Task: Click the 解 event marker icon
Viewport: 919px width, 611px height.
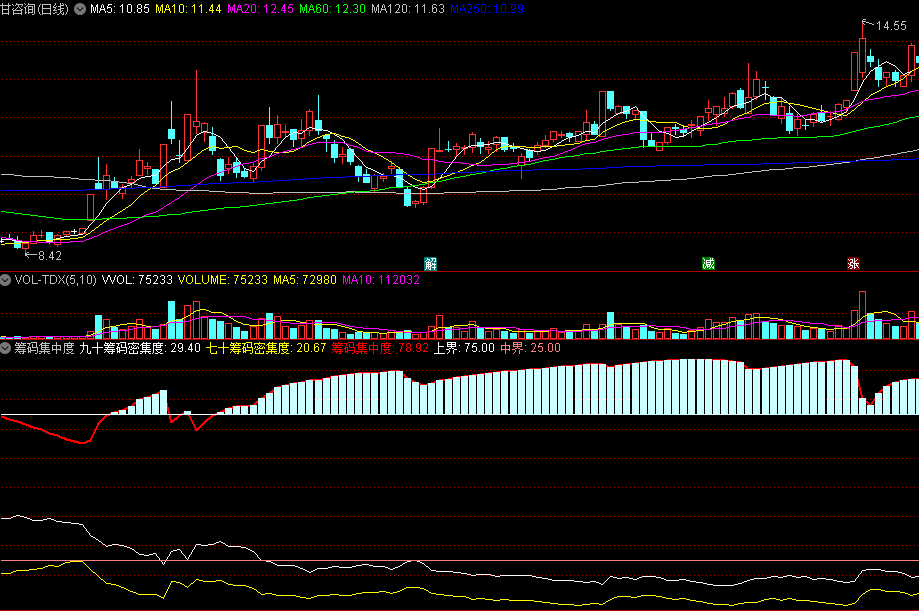Action: click(430, 264)
